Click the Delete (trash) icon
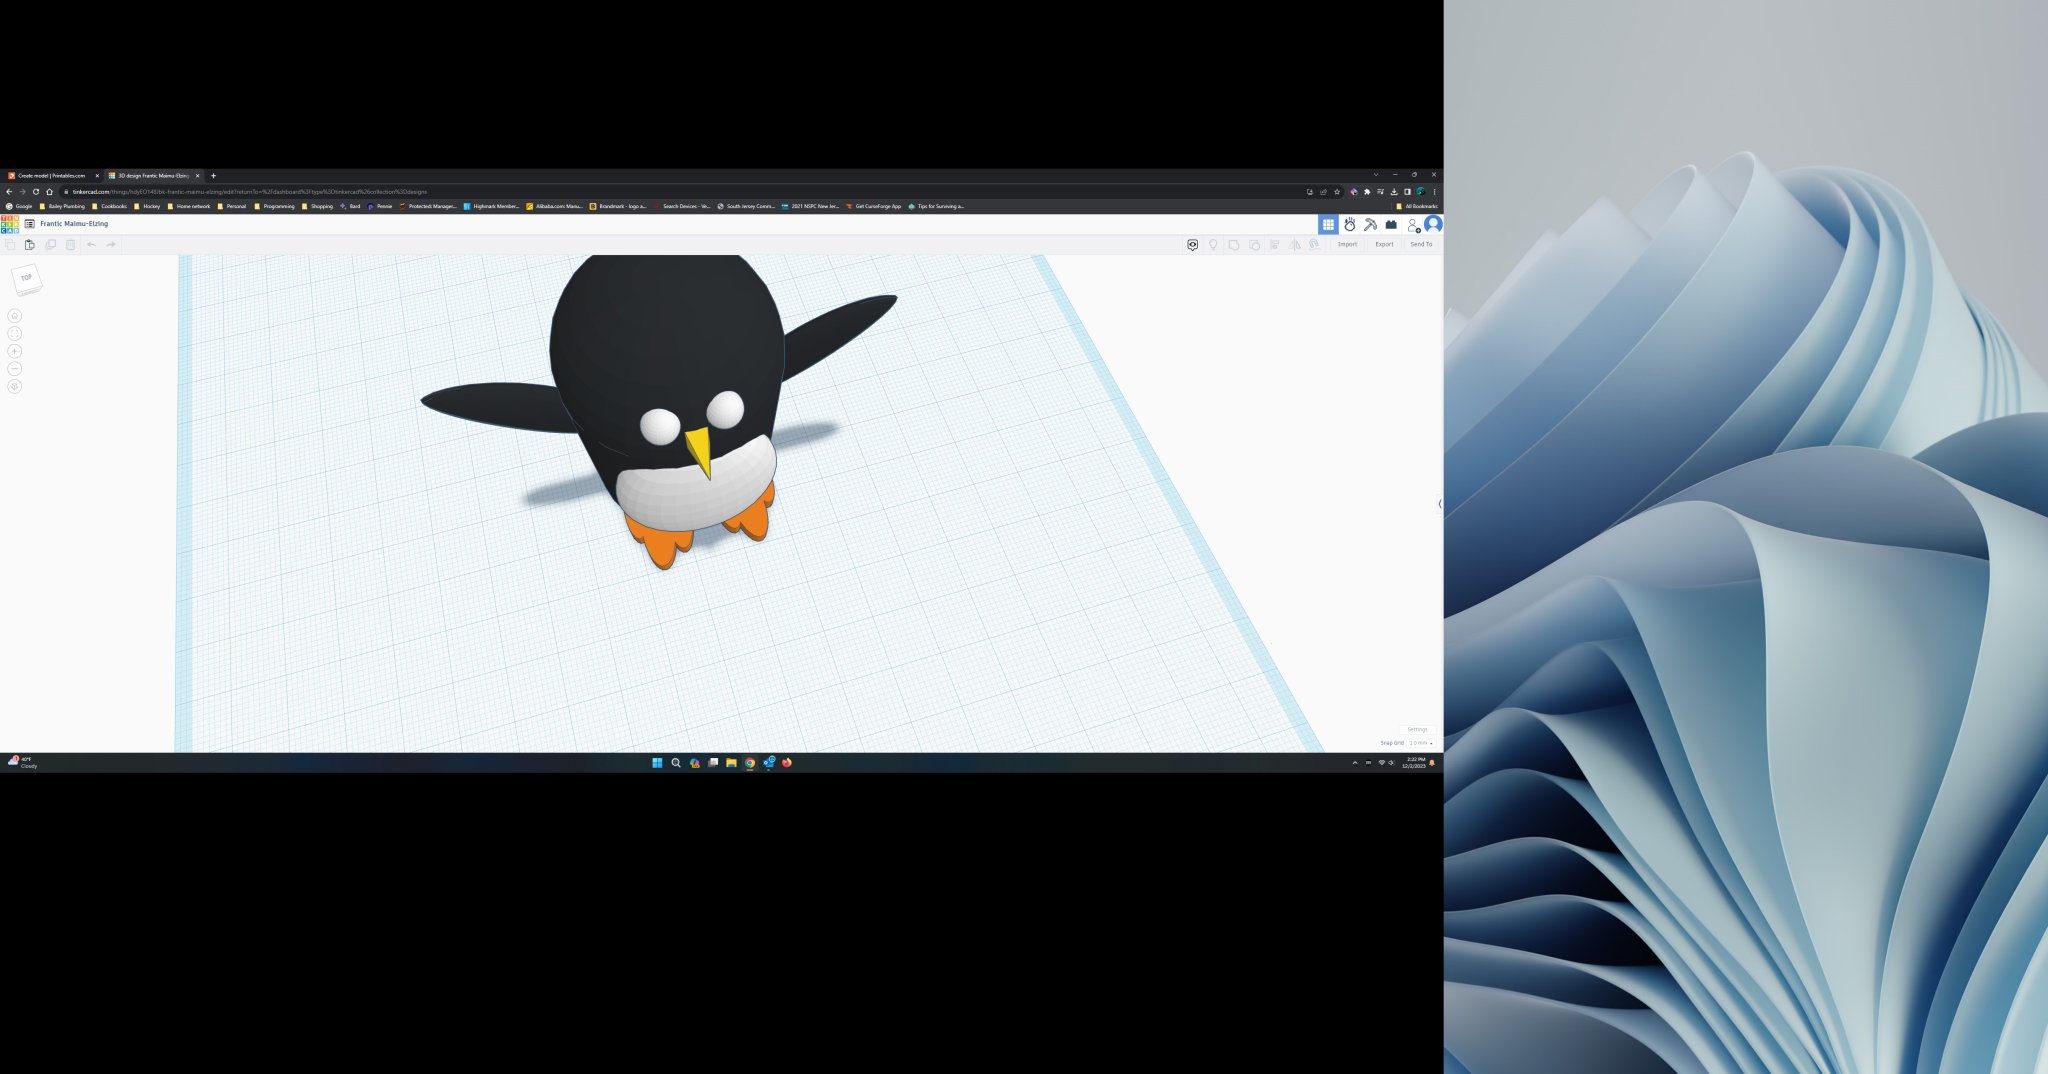 point(70,244)
